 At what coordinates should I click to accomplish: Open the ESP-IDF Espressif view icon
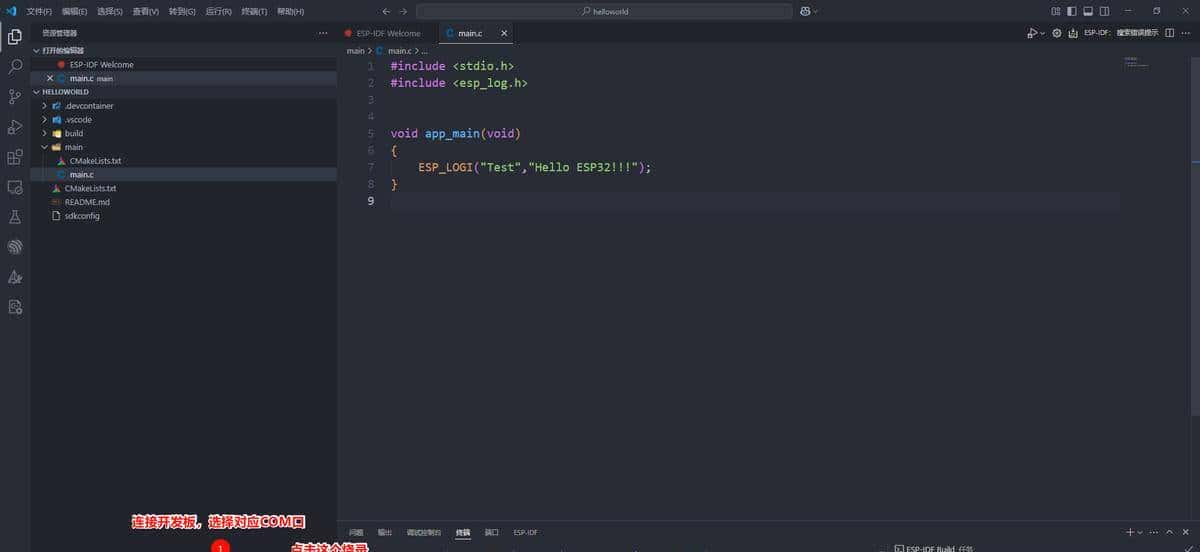(15, 247)
